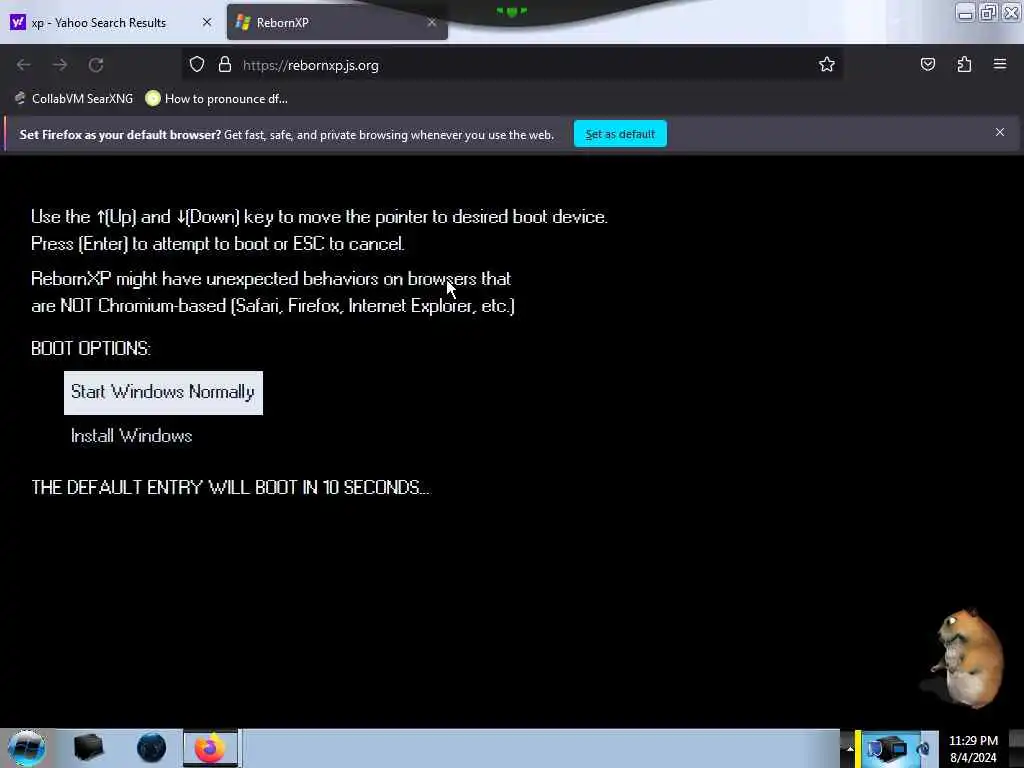Click 'THE DEFAULT ENTRY WILL BOOT' countdown text

coord(231,487)
